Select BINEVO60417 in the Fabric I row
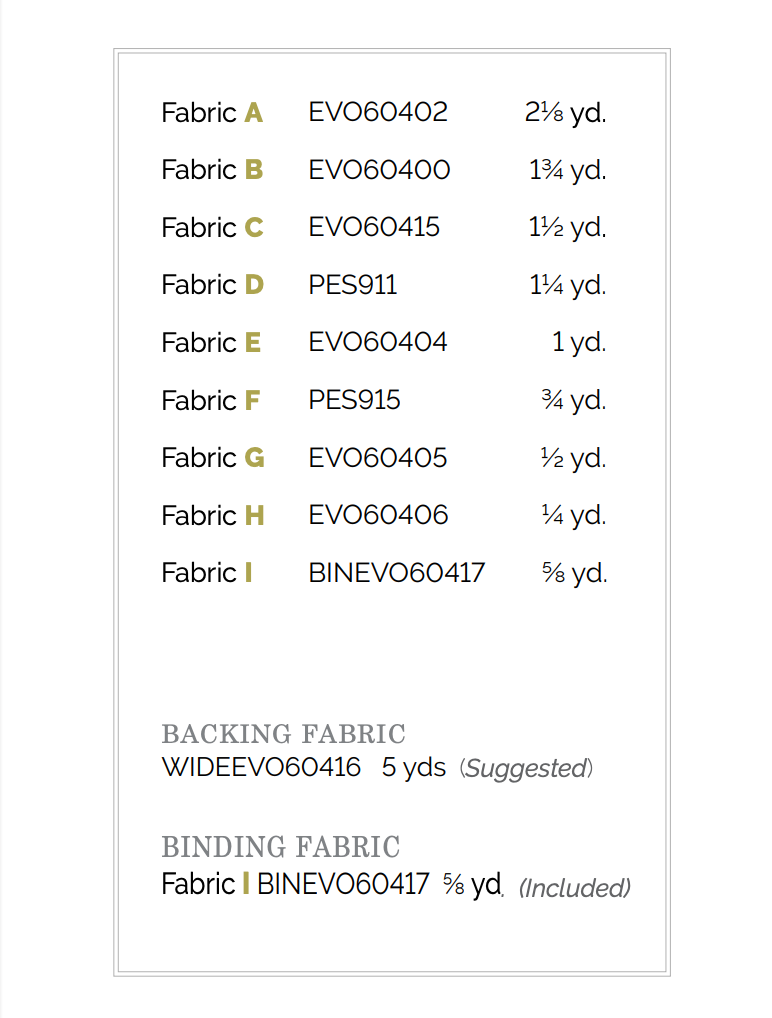This screenshot has width=772, height=1018. [x=397, y=573]
